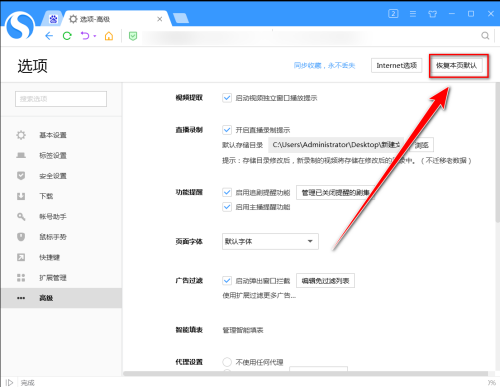Click the 编辑免过滤列表 button
The image size is (500, 387).
pyautogui.click(x=325, y=281)
